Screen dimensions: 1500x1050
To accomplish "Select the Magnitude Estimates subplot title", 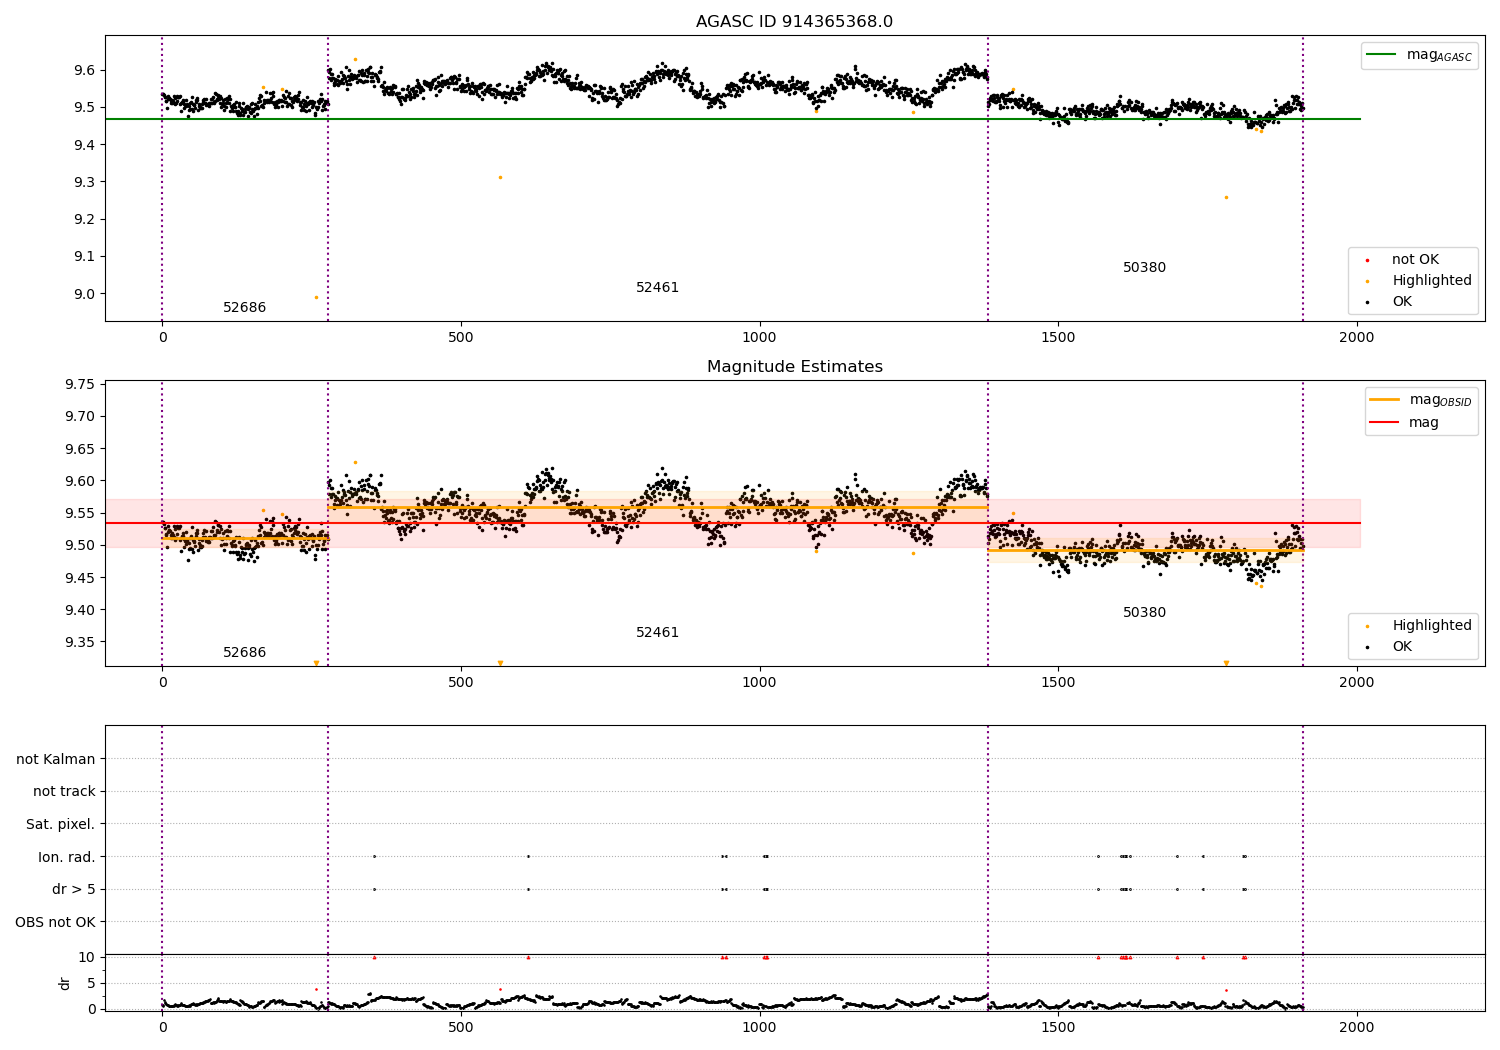I will [x=794, y=367].
